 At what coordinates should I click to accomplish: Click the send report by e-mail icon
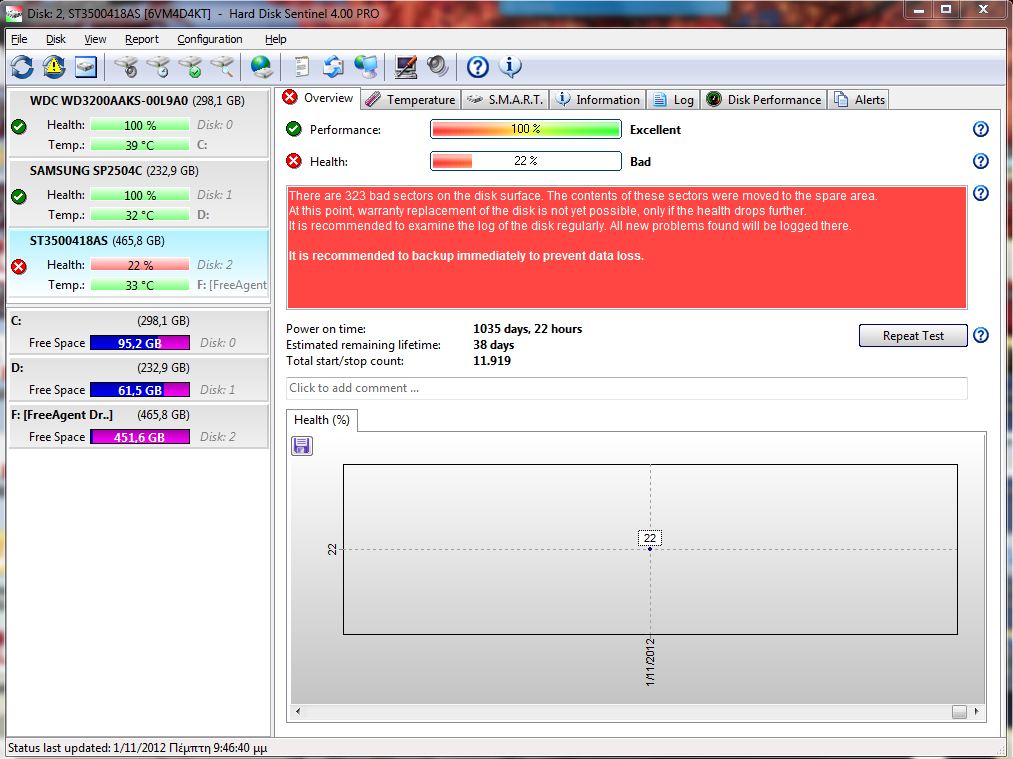[333, 67]
